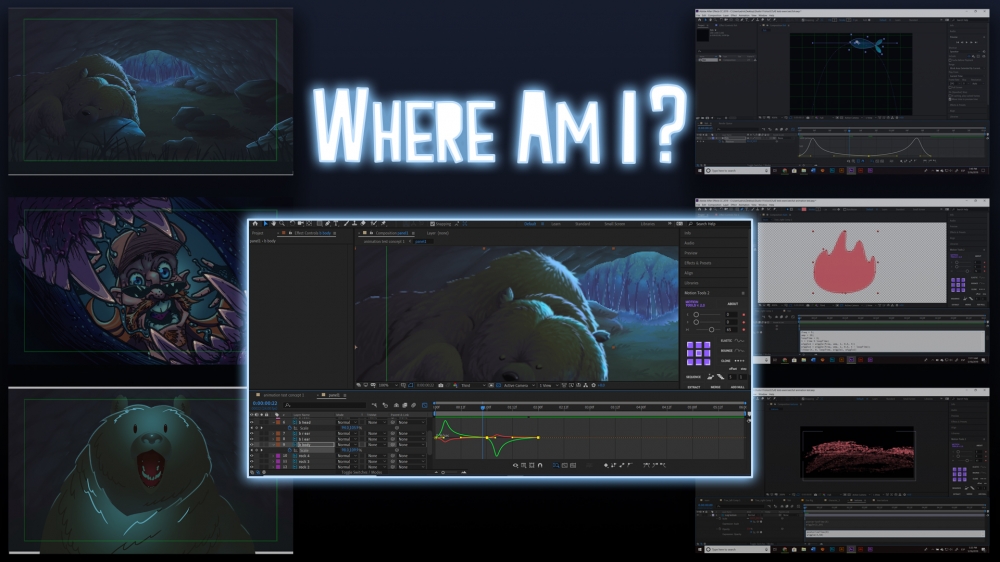Toggle the Snapping checkbox in the toolbar

[x=432, y=224]
